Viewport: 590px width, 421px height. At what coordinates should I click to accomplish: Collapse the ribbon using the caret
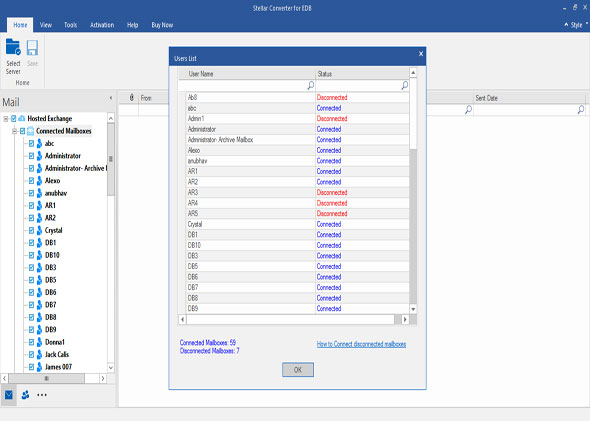point(566,25)
